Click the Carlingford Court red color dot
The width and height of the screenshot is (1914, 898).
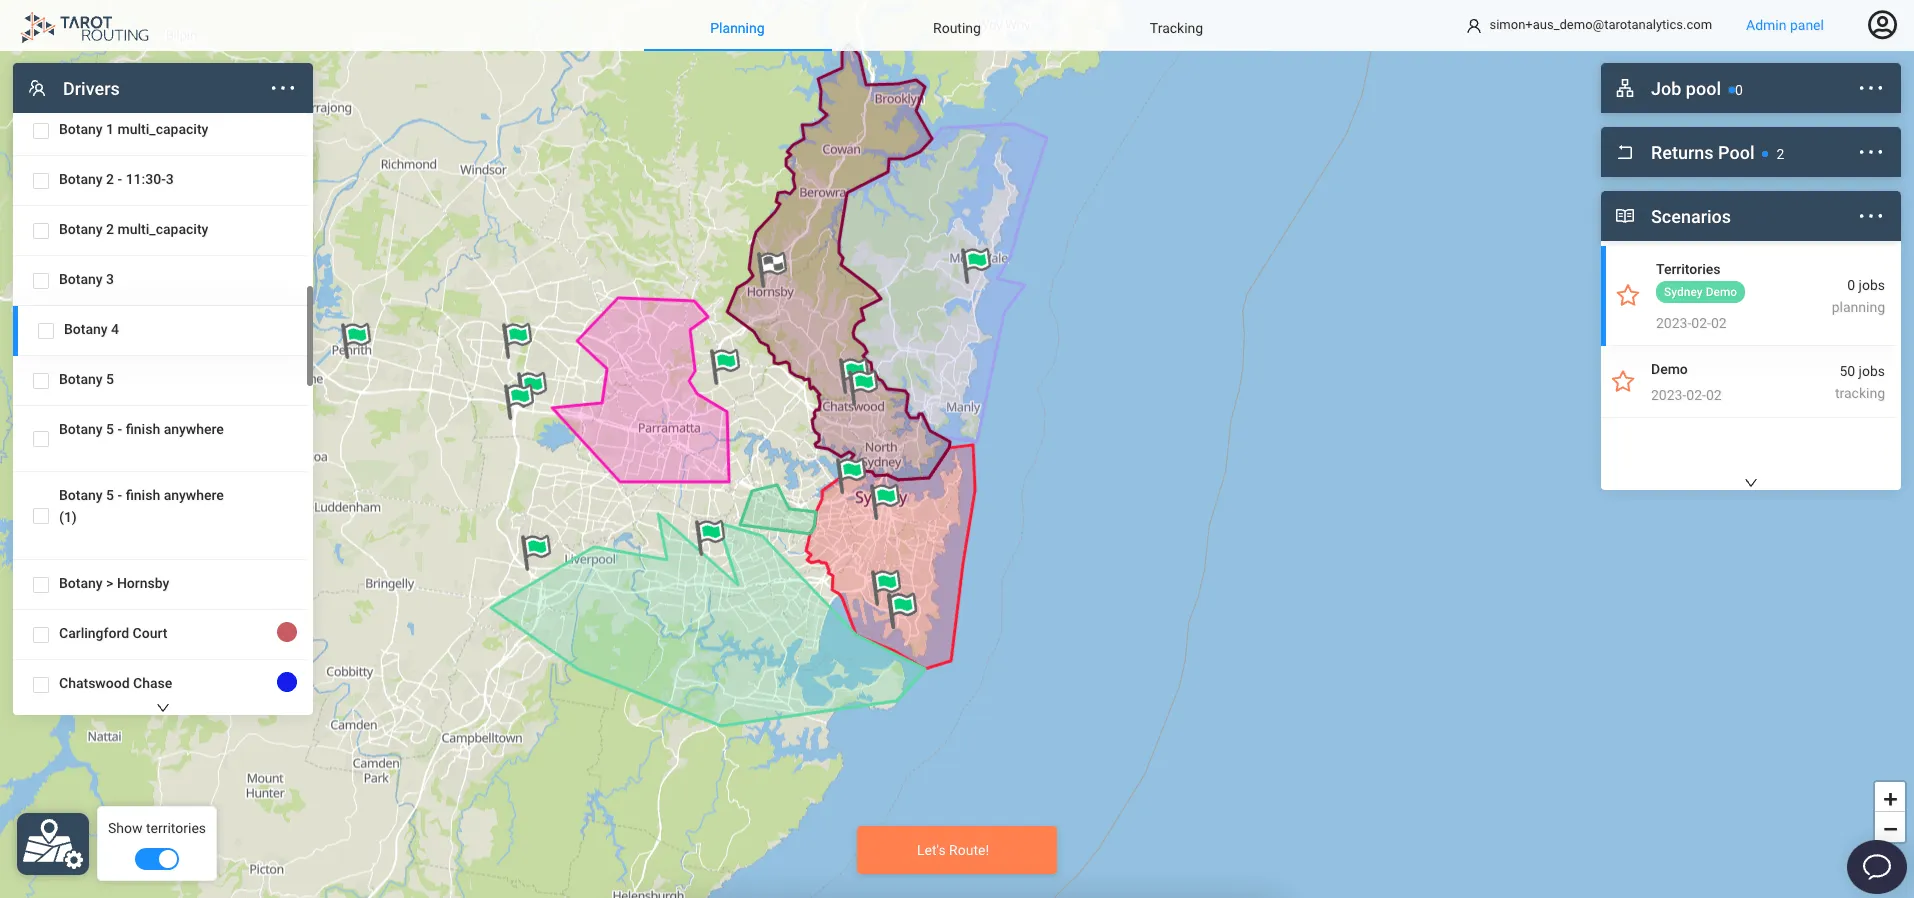[287, 632]
